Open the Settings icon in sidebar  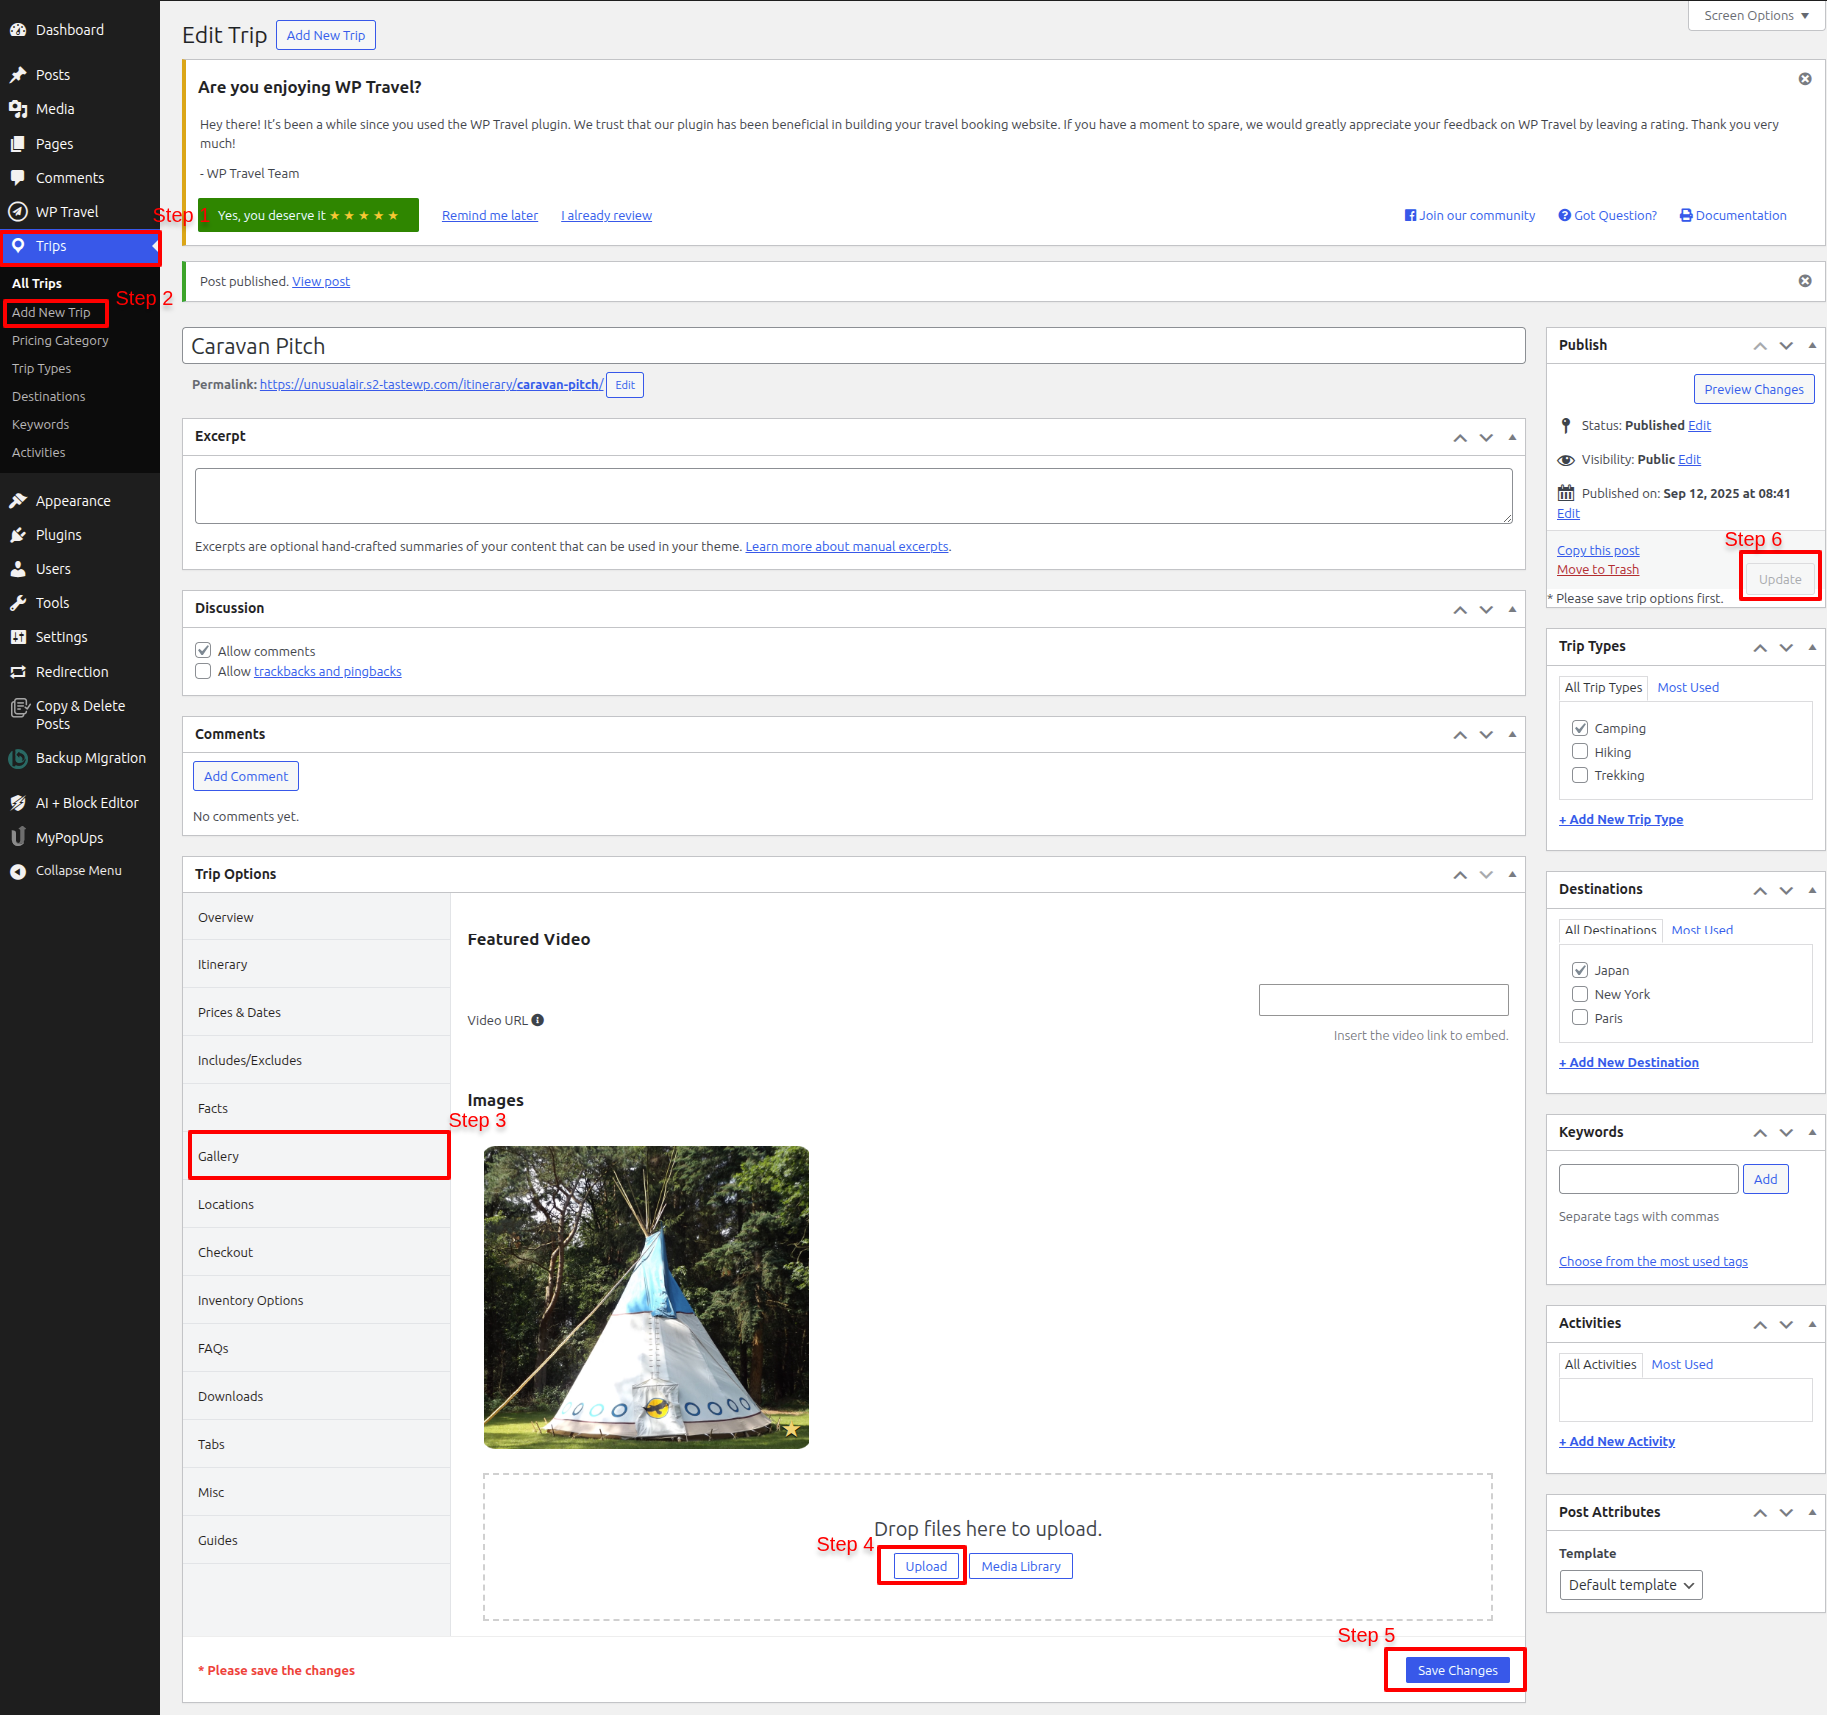pos(18,637)
